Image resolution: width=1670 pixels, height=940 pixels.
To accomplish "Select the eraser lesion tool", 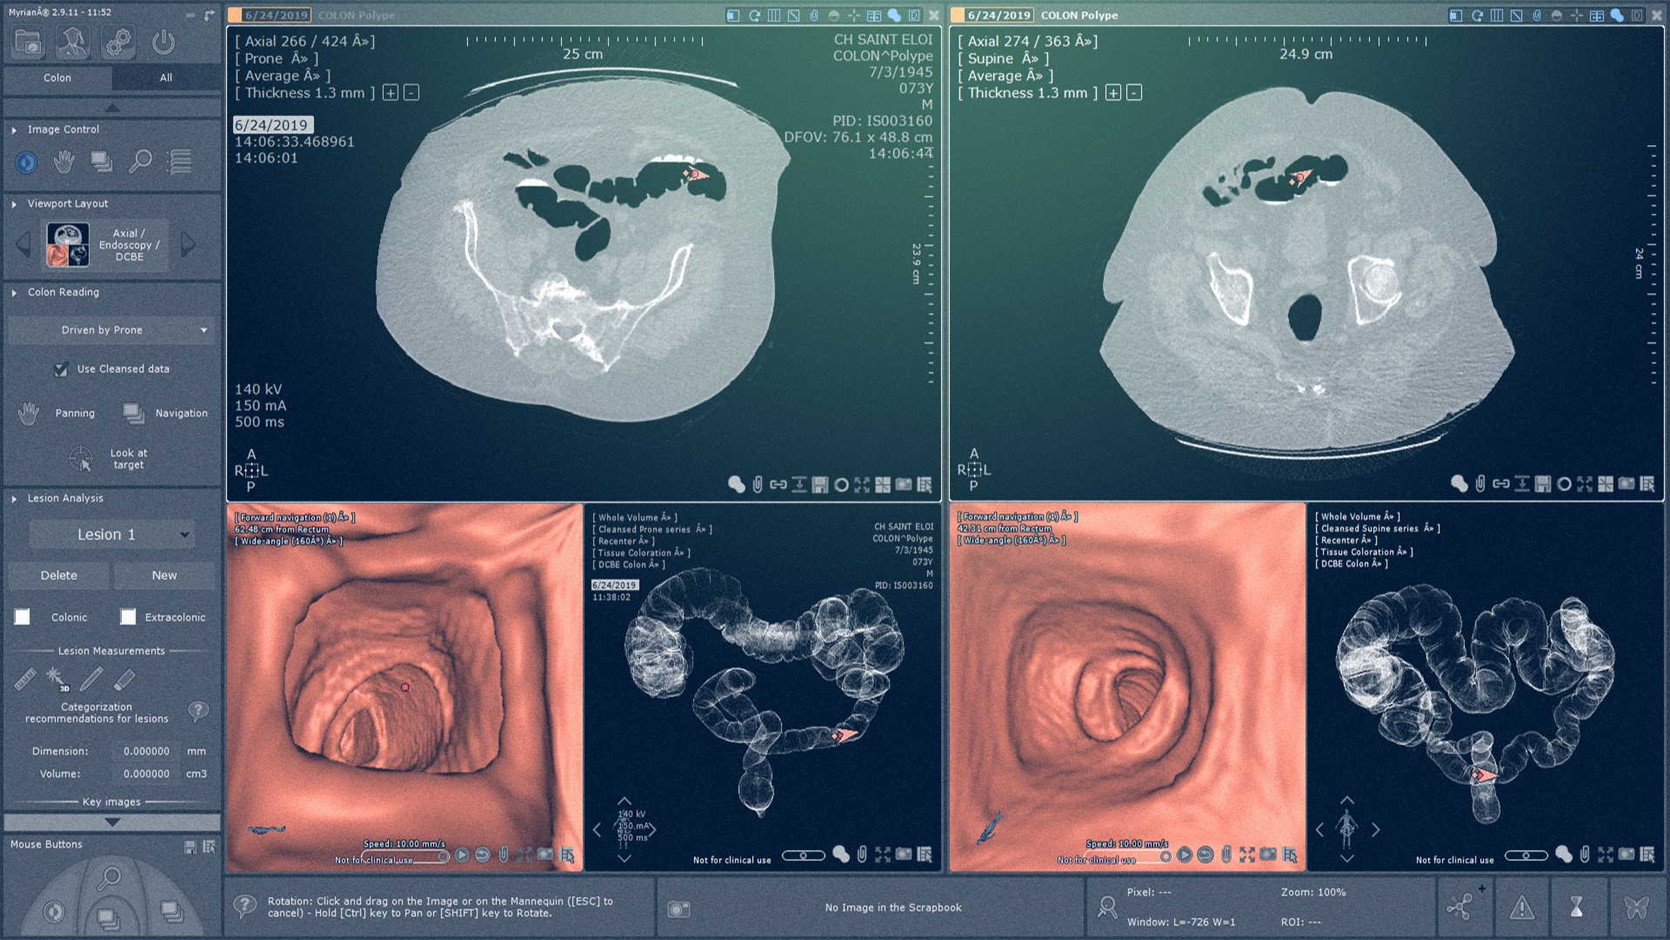I will pos(124,680).
